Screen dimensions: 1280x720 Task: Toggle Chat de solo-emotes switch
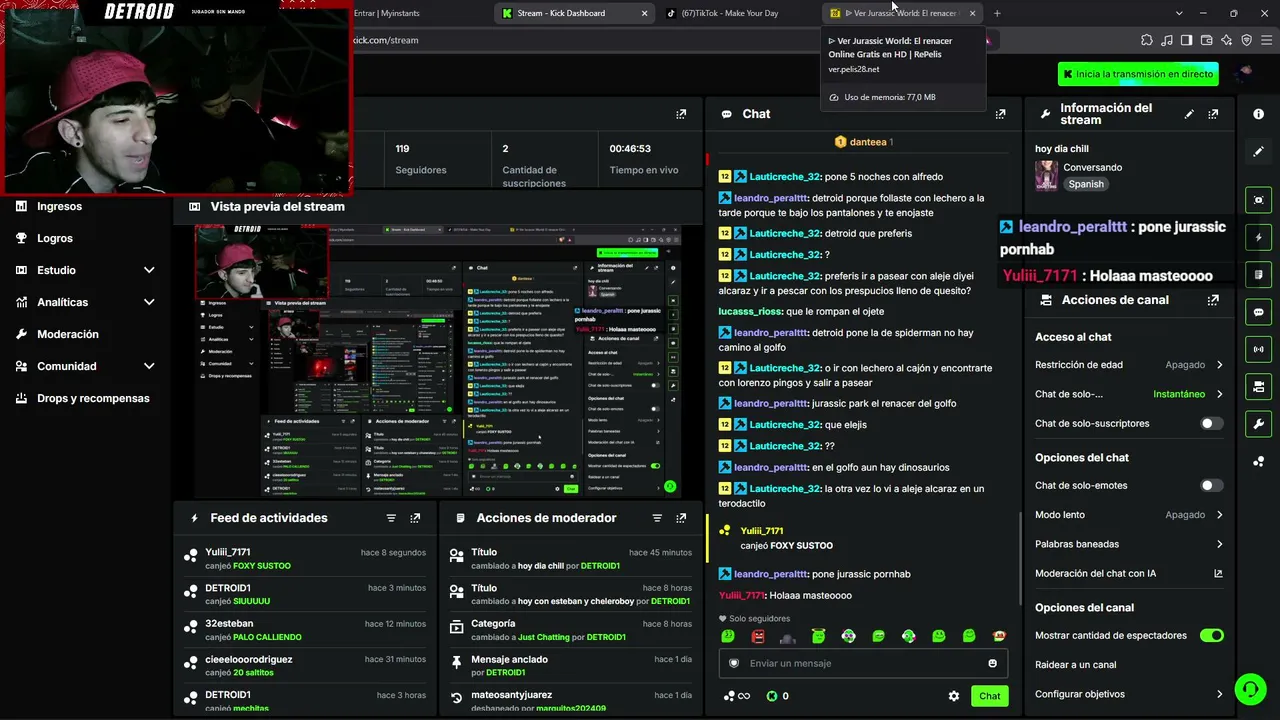click(1211, 485)
